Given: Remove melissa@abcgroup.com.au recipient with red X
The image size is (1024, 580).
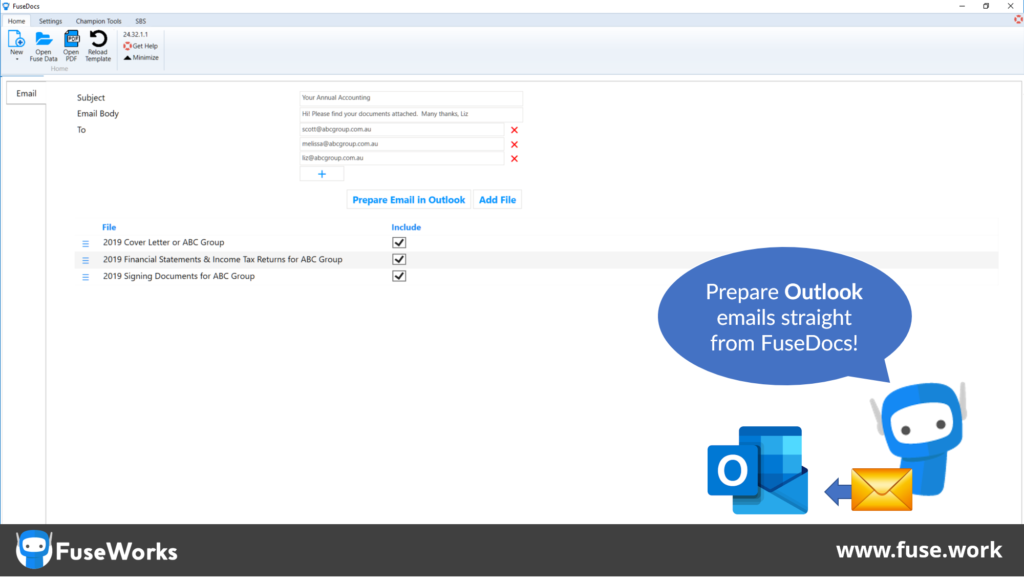Looking at the screenshot, I should pyautogui.click(x=514, y=144).
